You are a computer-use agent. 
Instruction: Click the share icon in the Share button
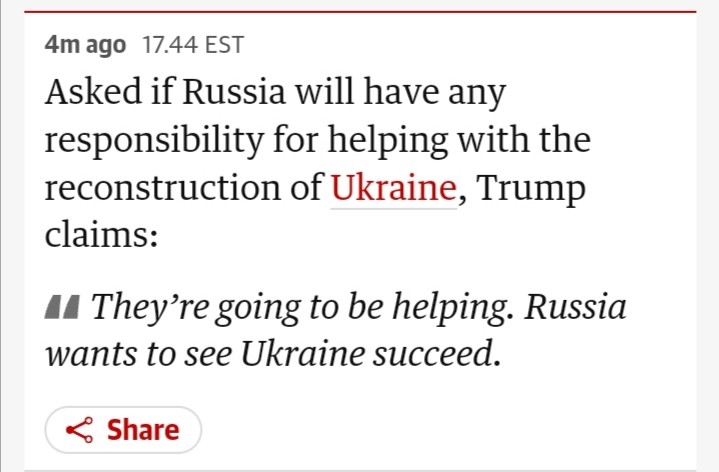(79, 431)
